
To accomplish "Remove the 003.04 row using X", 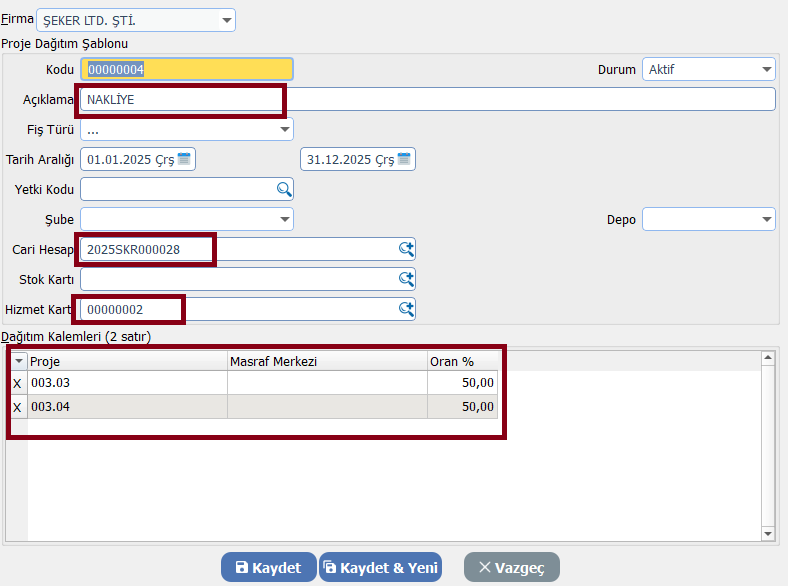I will [x=17, y=407].
